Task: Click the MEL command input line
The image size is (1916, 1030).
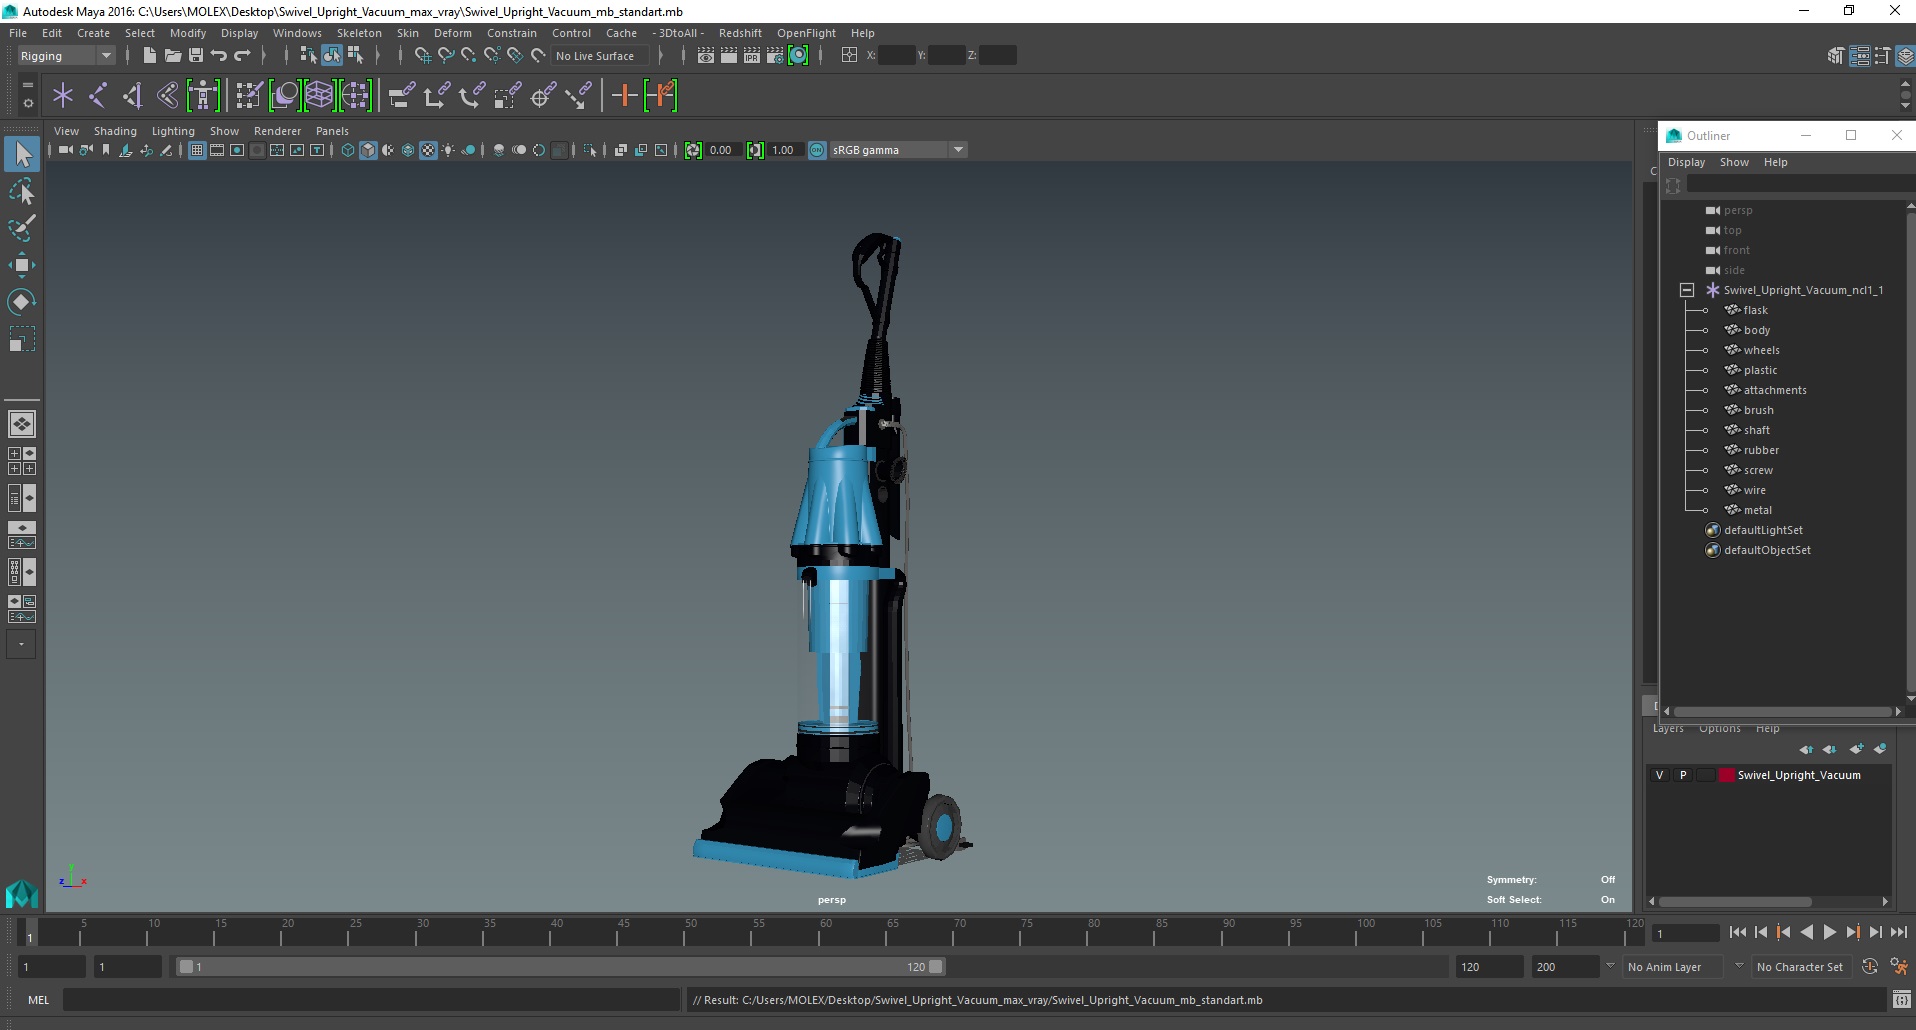Action: [x=371, y=999]
